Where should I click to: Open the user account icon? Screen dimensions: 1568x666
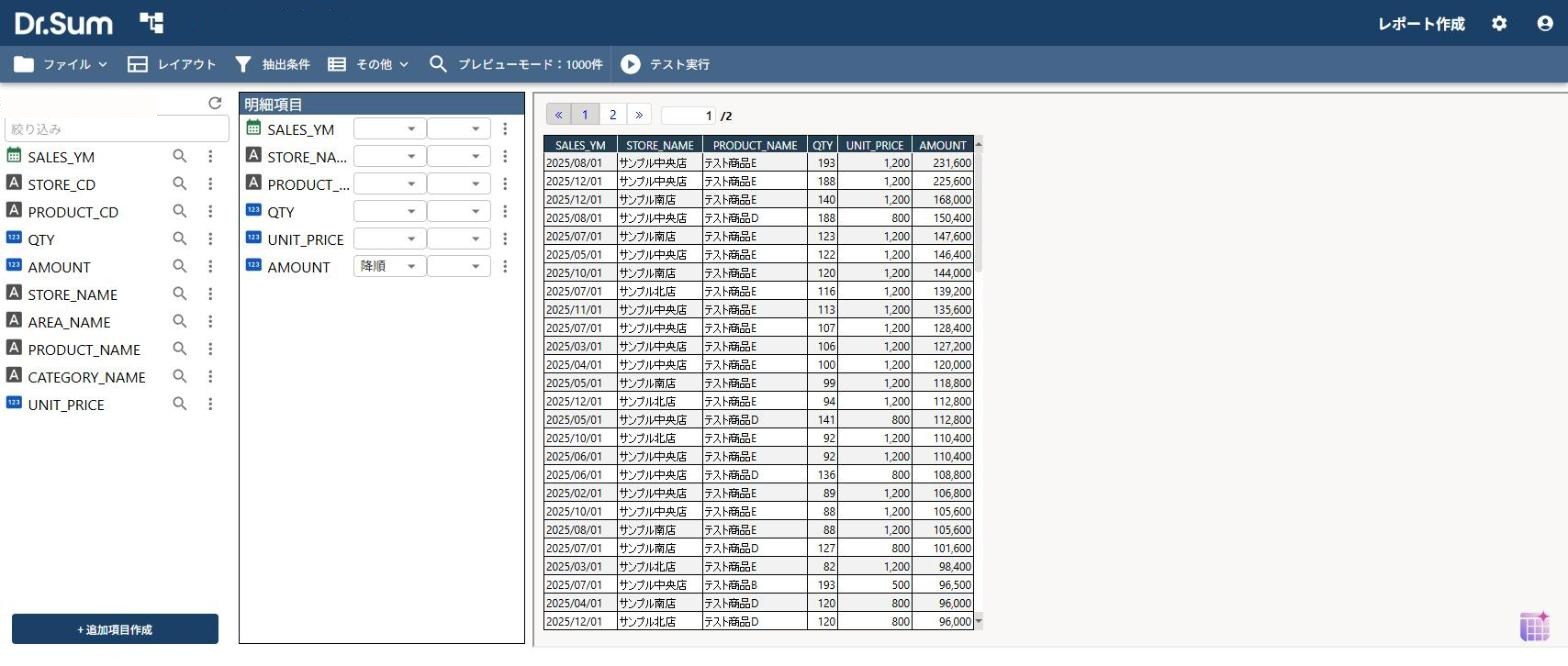(x=1545, y=24)
